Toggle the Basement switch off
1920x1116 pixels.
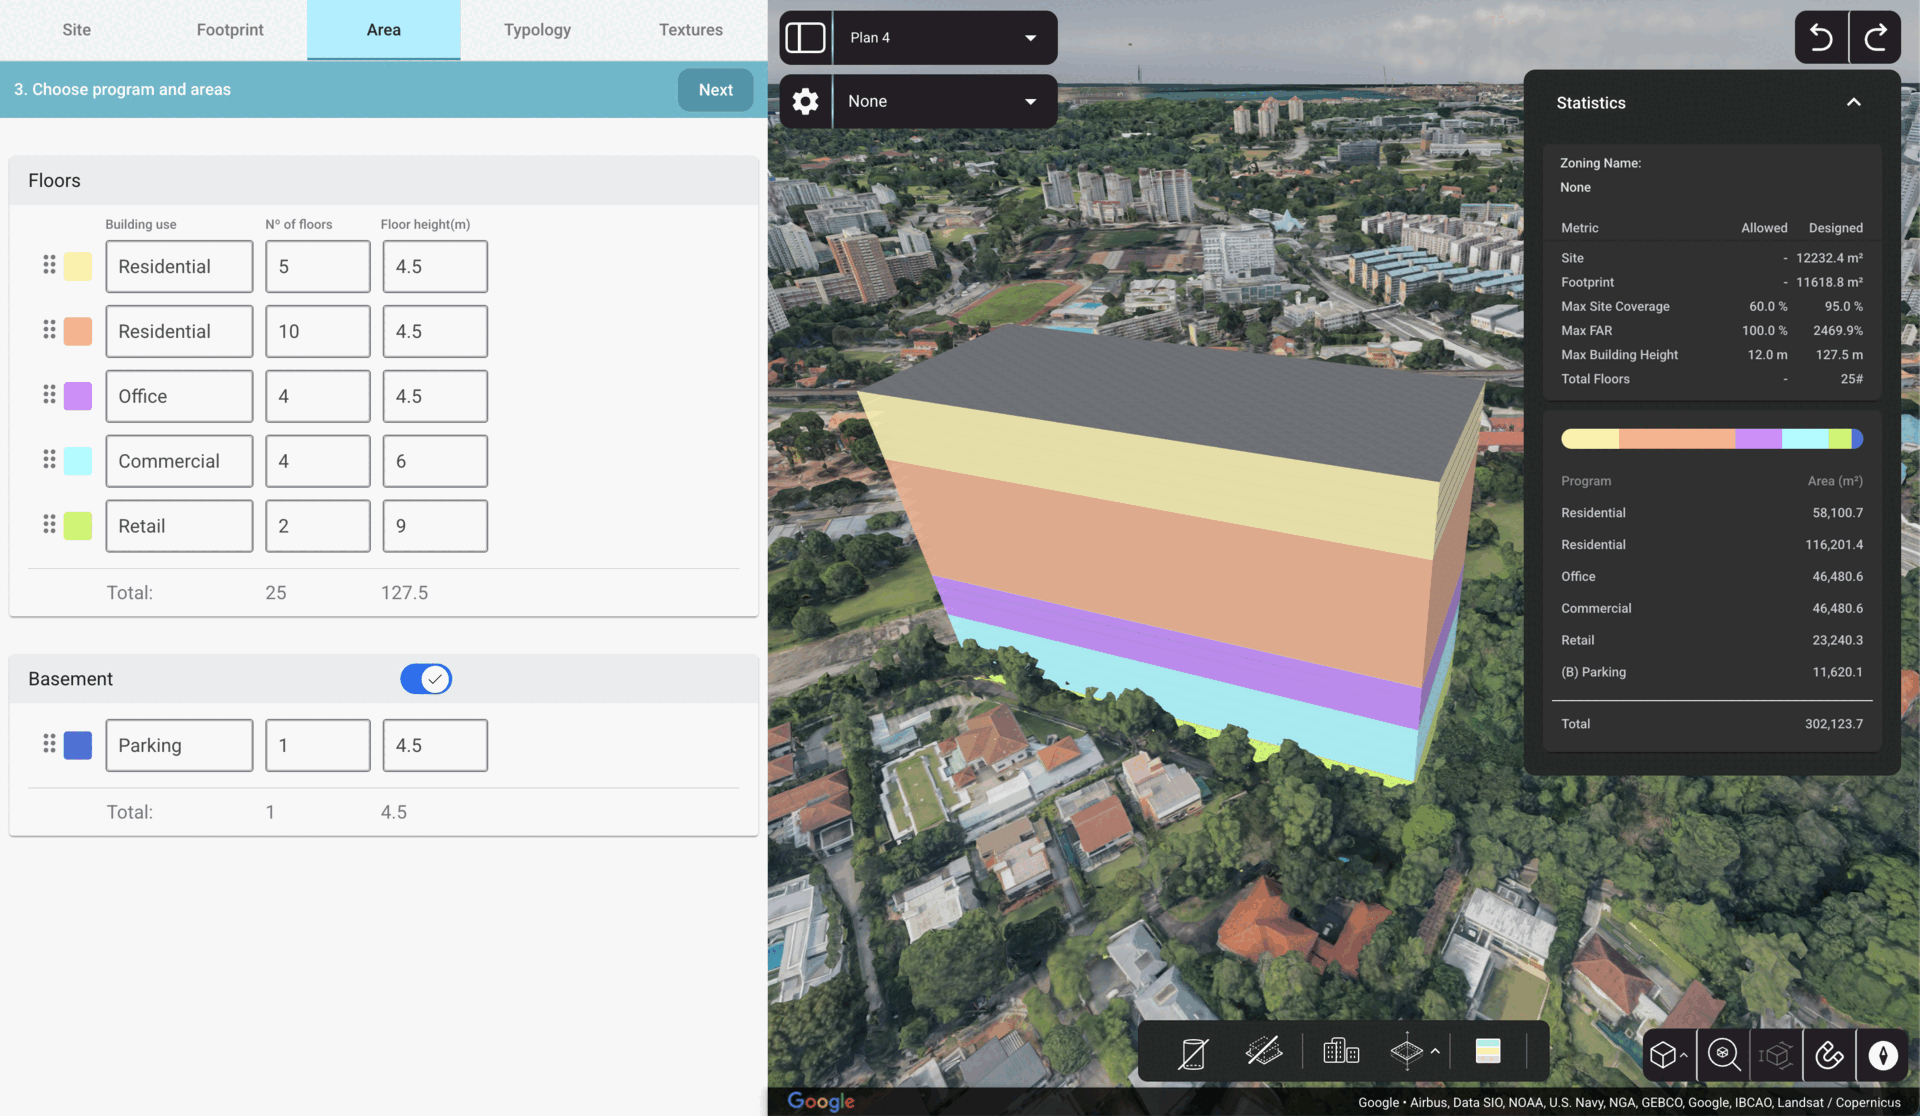point(426,679)
